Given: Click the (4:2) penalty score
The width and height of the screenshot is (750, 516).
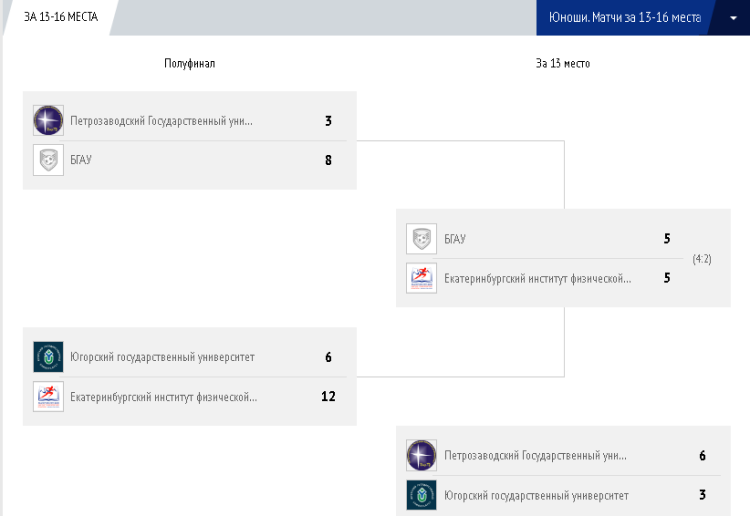Looking at the screenshot, I should 702,259.
